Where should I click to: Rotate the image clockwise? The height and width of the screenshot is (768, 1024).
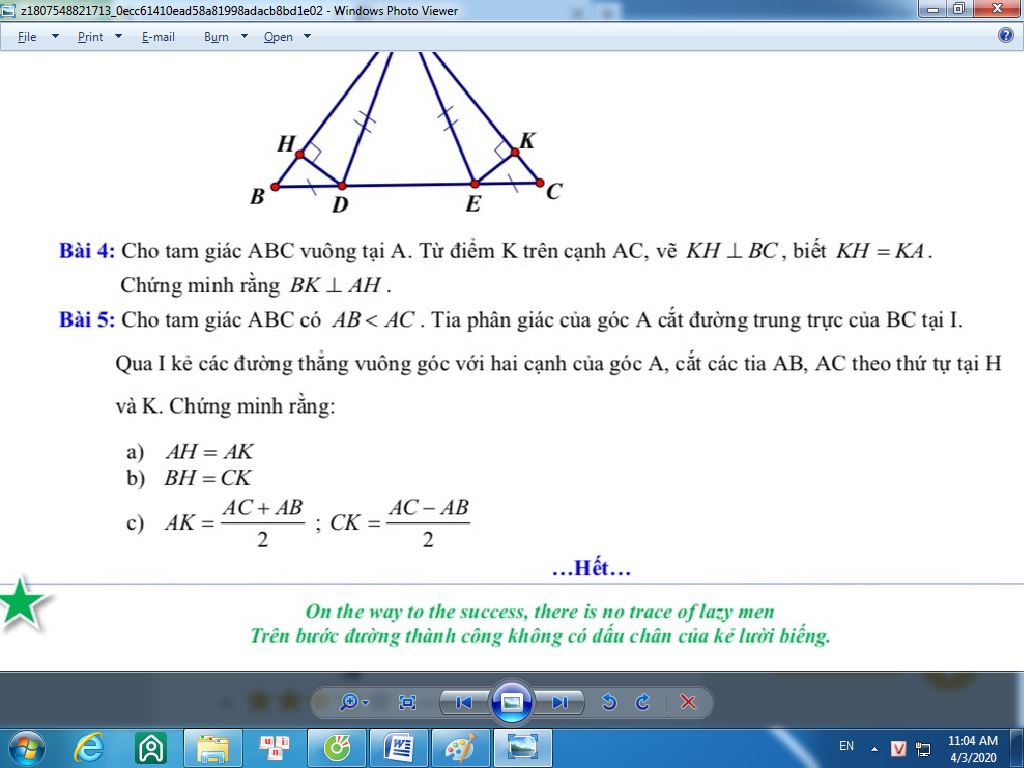[643, 702]
